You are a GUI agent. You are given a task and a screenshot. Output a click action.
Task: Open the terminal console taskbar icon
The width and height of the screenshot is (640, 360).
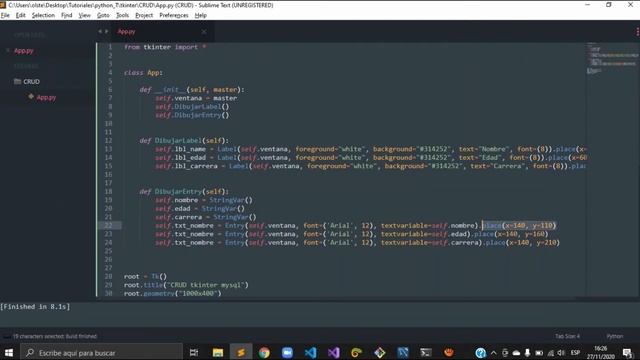426,352
